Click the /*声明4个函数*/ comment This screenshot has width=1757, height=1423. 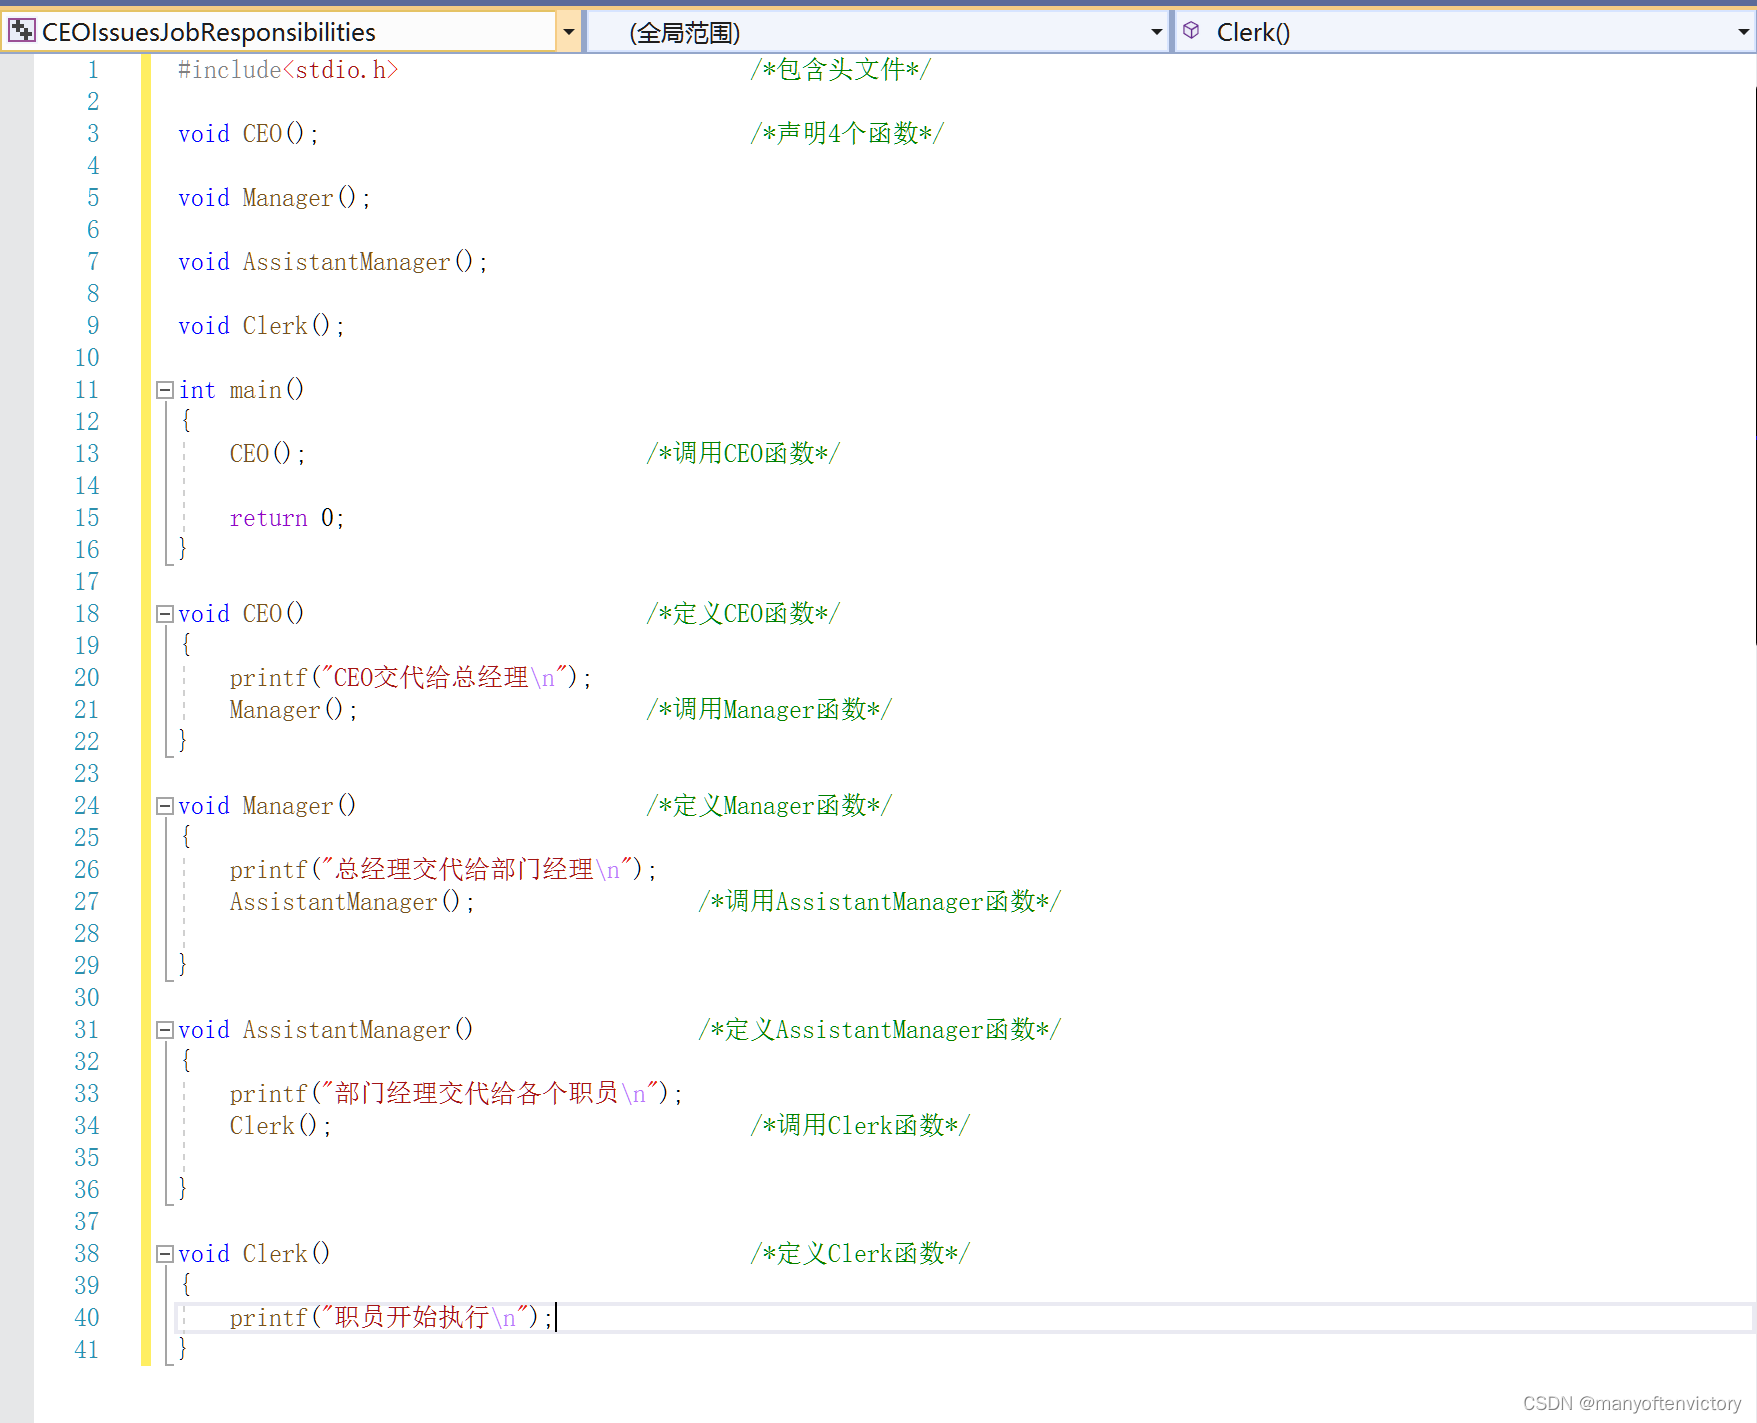pyautogui.click(x=847, y=134)
